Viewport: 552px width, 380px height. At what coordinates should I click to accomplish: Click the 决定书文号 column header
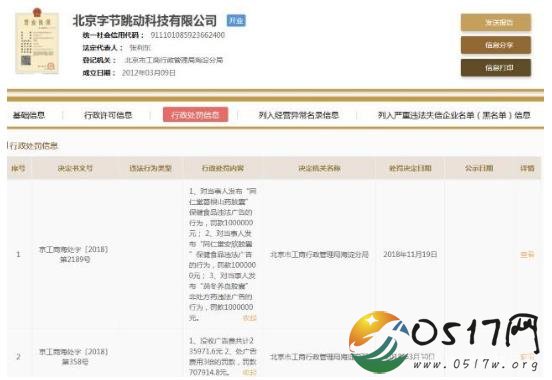[75, 168]
